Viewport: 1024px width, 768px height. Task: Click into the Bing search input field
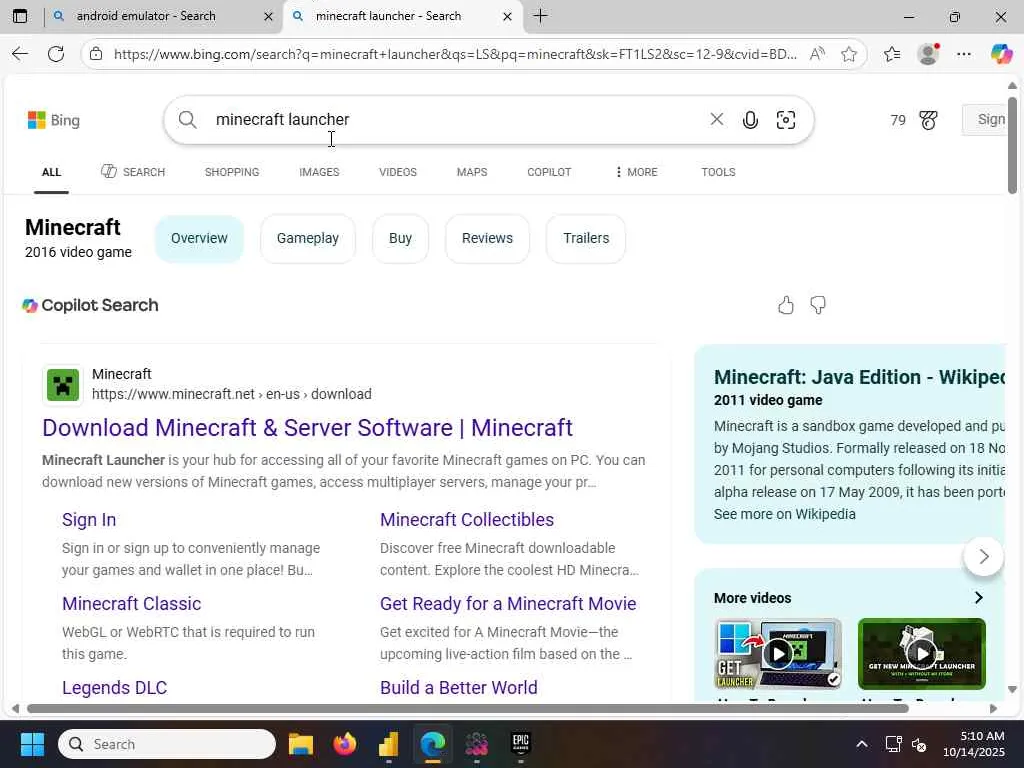tap(457, 120)
